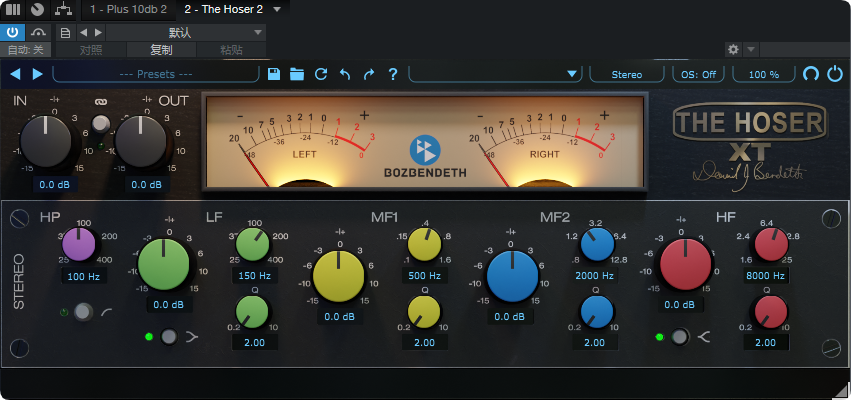Open the plugin tab list dropdown arrow
This screenshot has height=400, width=851.
coord(277,9)
